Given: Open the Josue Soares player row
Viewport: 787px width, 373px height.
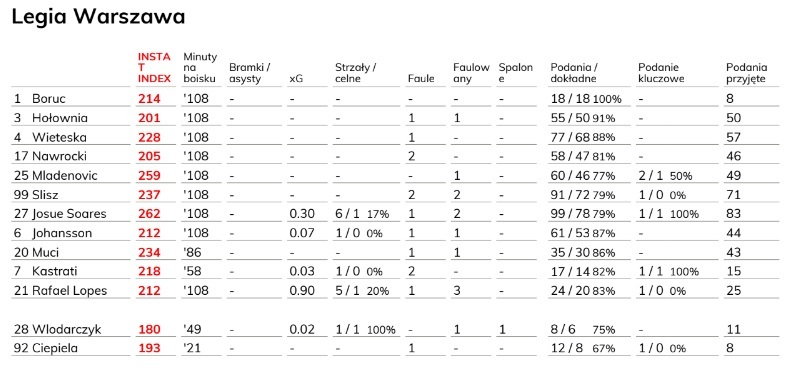Looking at the screenshot, I should (x=396, y=214).
